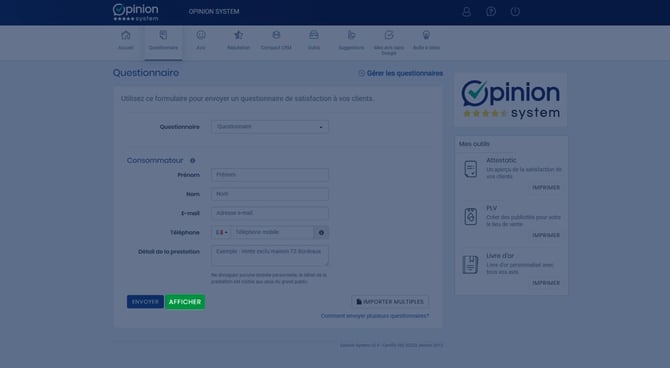670x368 pixels.
Task: Click the info icon beside Consommateur
Action: coord(192,161)
